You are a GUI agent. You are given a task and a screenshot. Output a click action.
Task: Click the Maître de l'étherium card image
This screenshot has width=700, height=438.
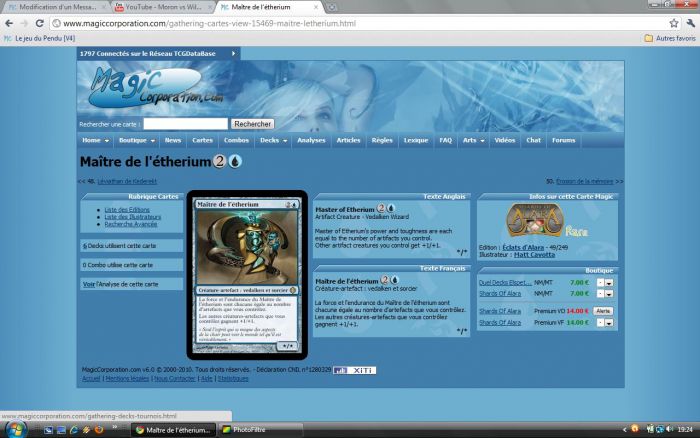click(x=247, y=275)
